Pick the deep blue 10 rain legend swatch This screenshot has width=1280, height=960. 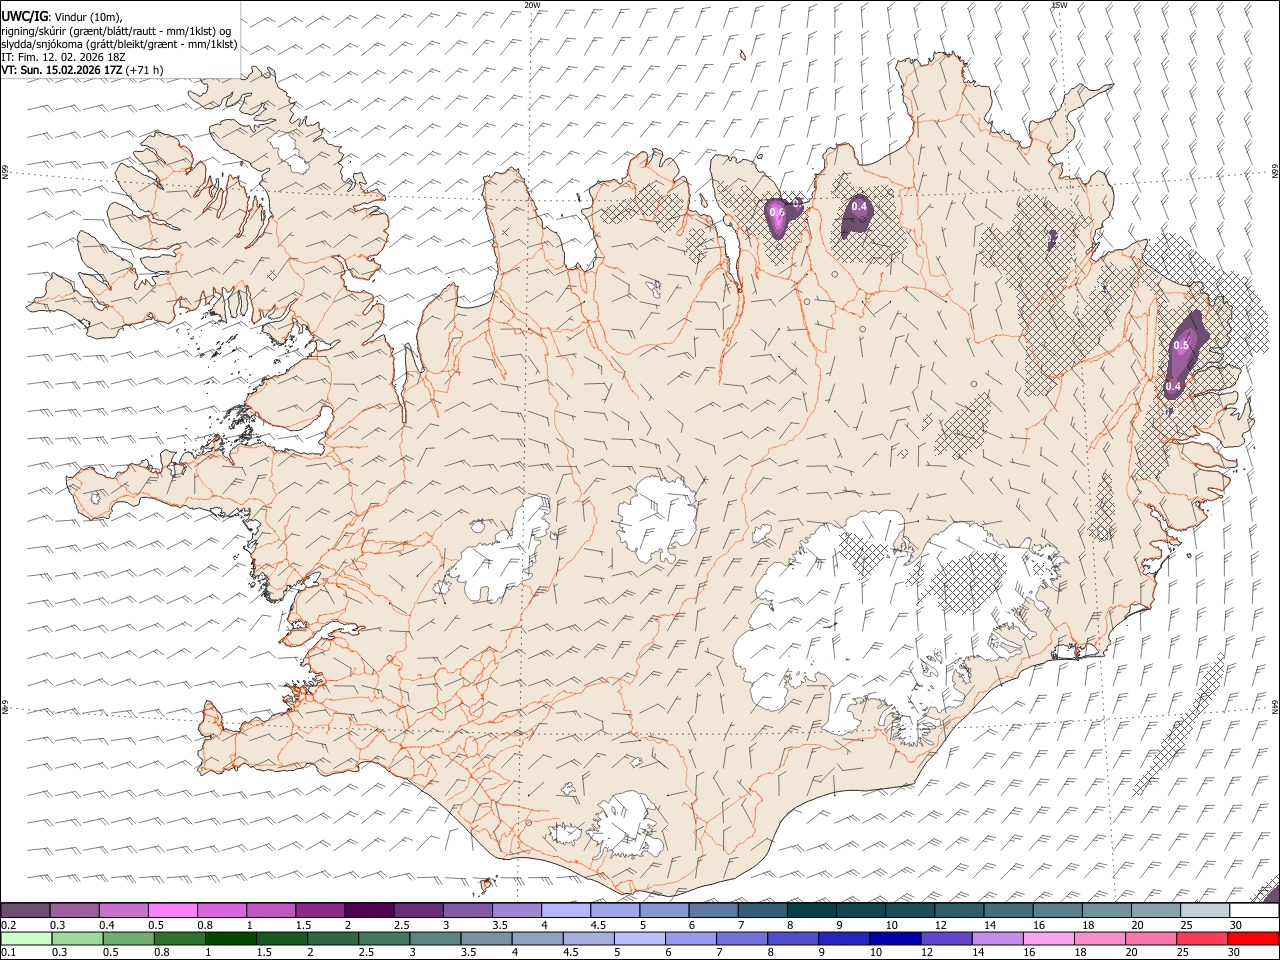click(894, 938)
